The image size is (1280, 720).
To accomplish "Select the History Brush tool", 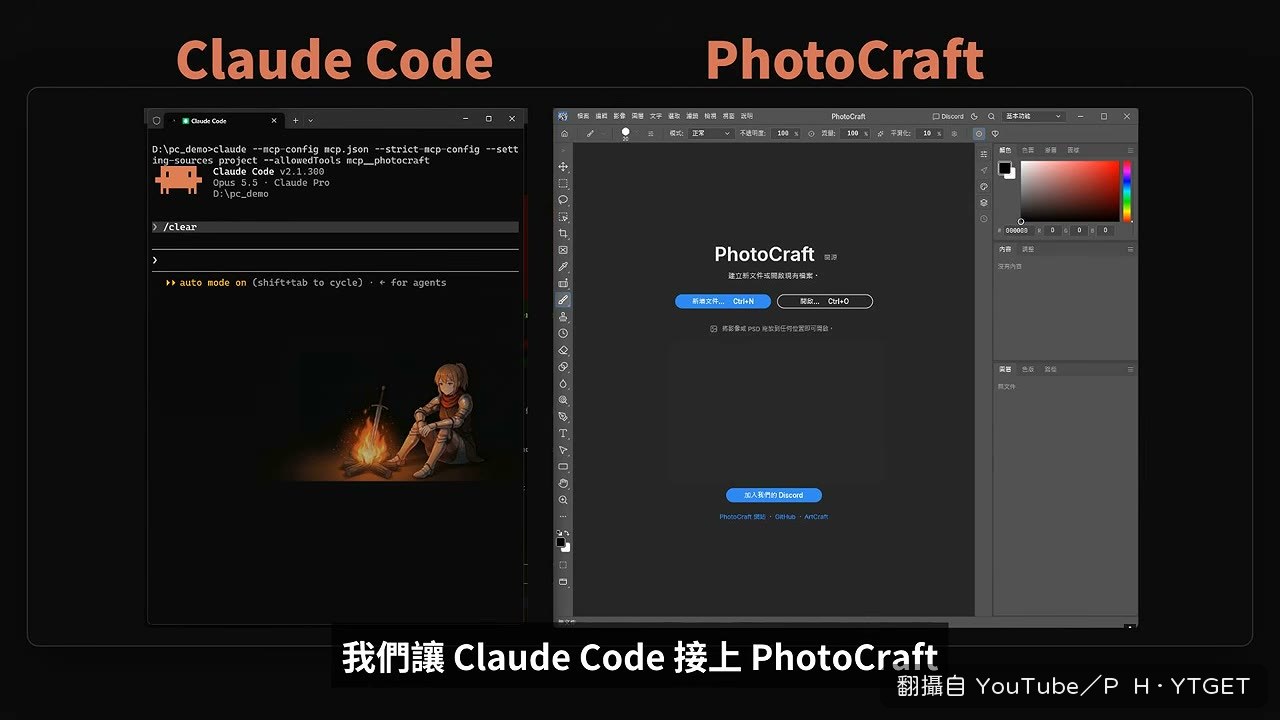I will tap(563, 333).
